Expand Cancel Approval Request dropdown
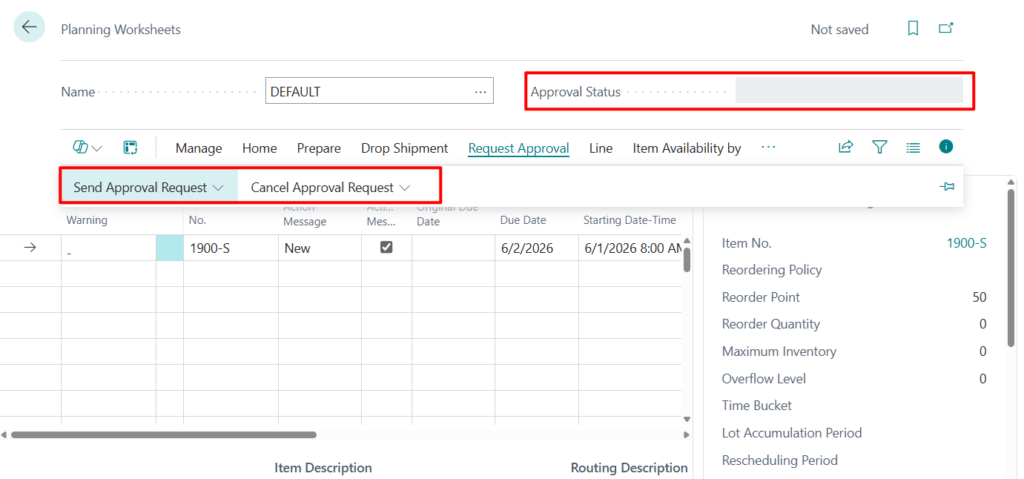 pos(330,187)
